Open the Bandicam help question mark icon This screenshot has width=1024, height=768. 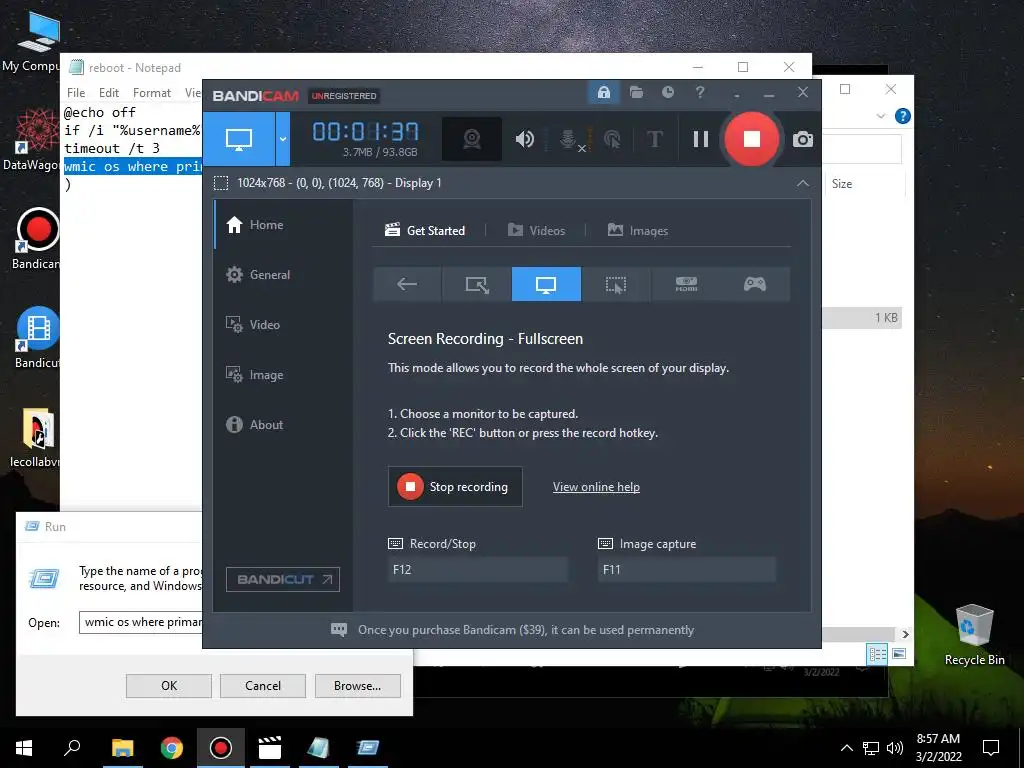click(699, 92)
